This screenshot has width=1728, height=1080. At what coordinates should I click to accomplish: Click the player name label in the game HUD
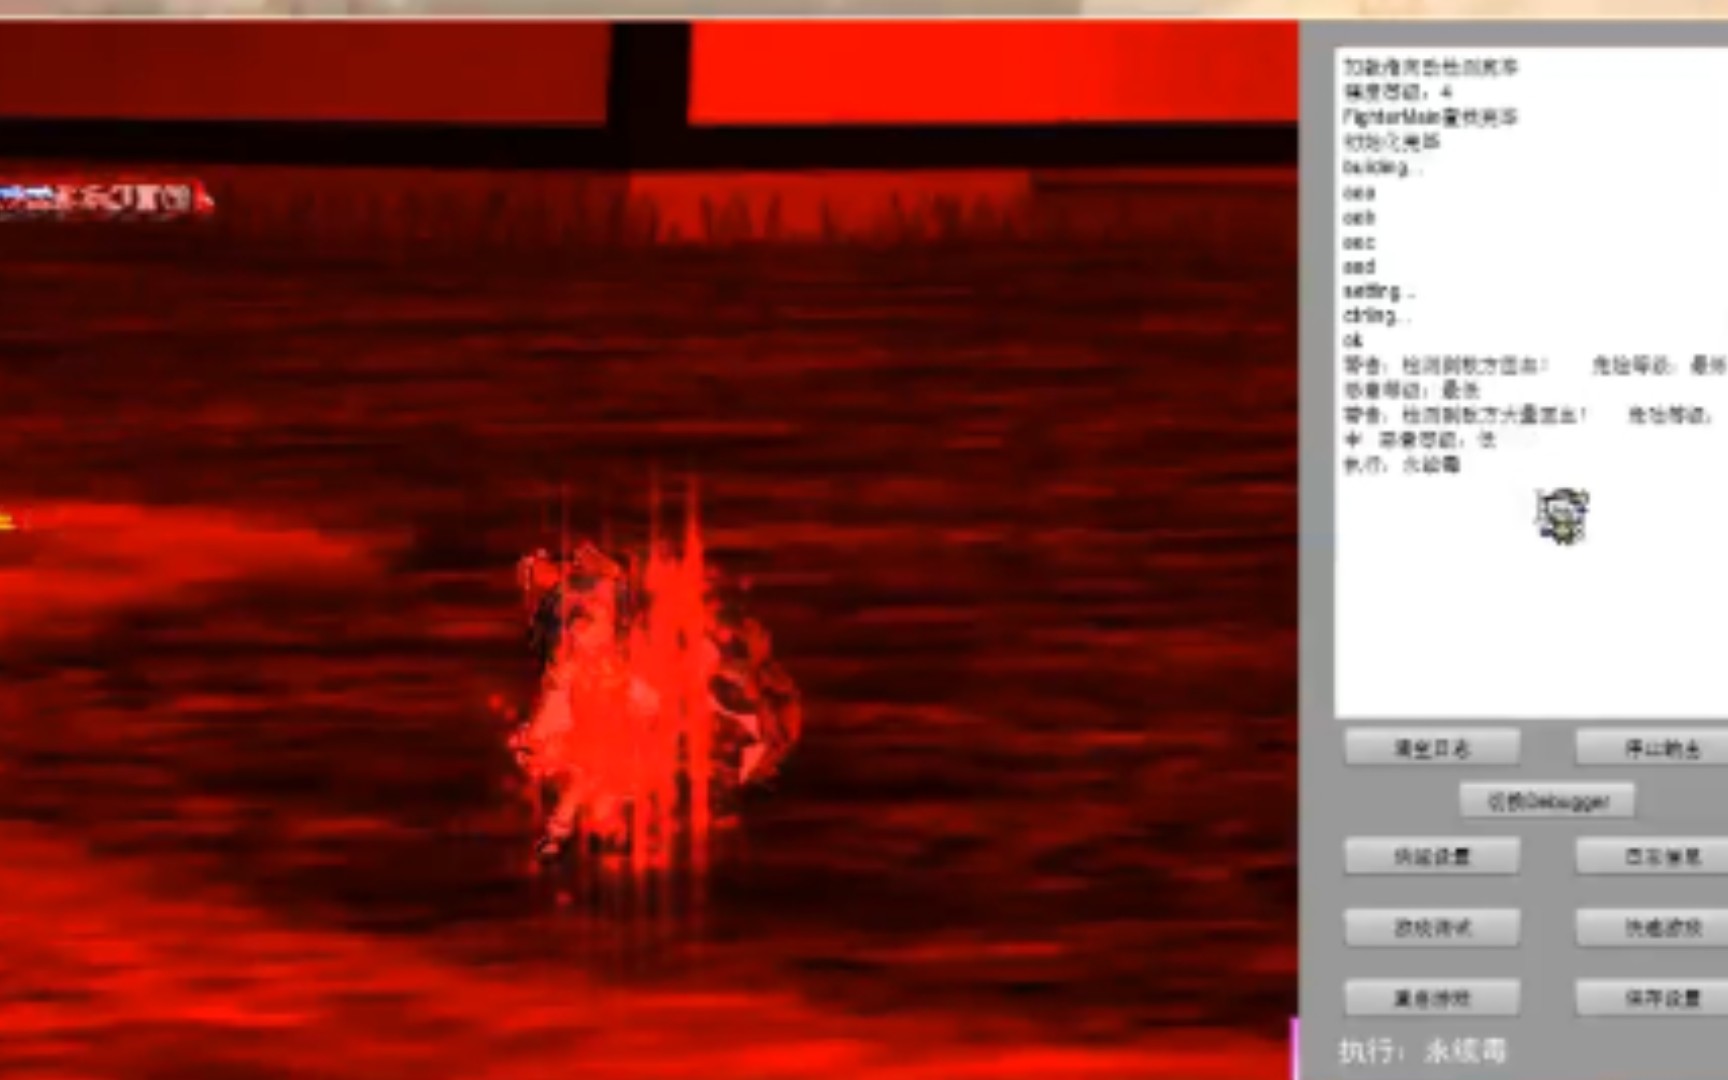105,198
